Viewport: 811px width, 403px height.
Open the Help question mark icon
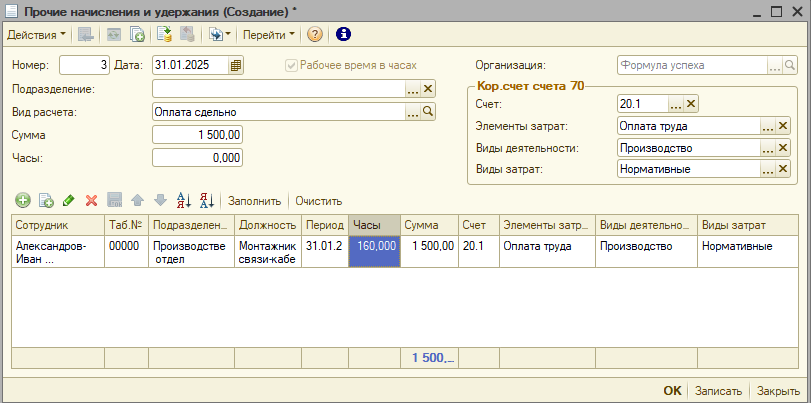315,34
